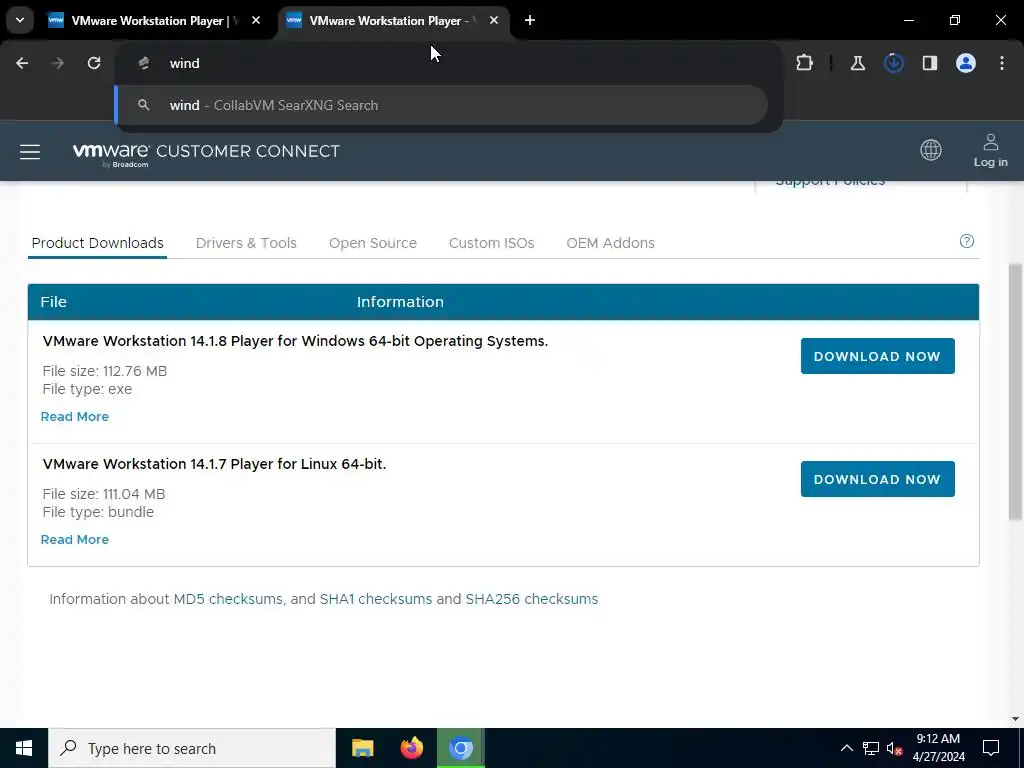The height and width of the screenshot is (768, 1024).
Task: Open VMware hamburger navigation menu
Action: [30, 152]
